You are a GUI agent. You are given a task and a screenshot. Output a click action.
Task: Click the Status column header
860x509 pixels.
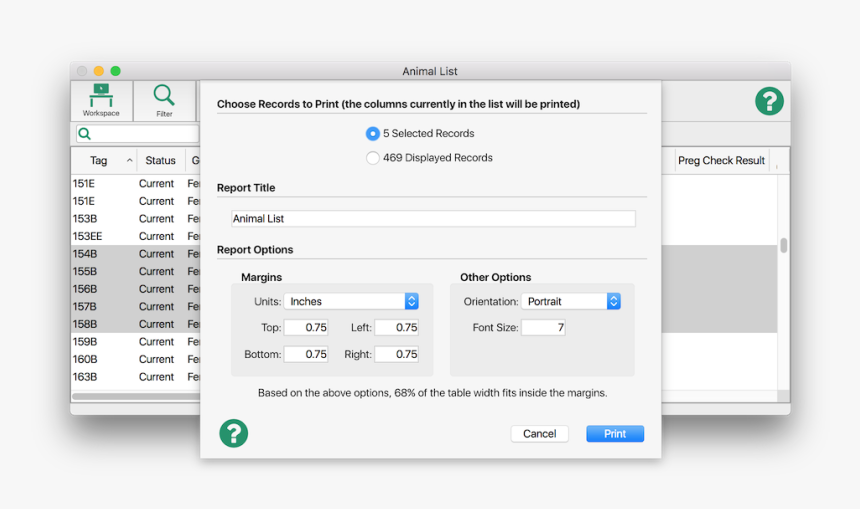tap(160, 160)
